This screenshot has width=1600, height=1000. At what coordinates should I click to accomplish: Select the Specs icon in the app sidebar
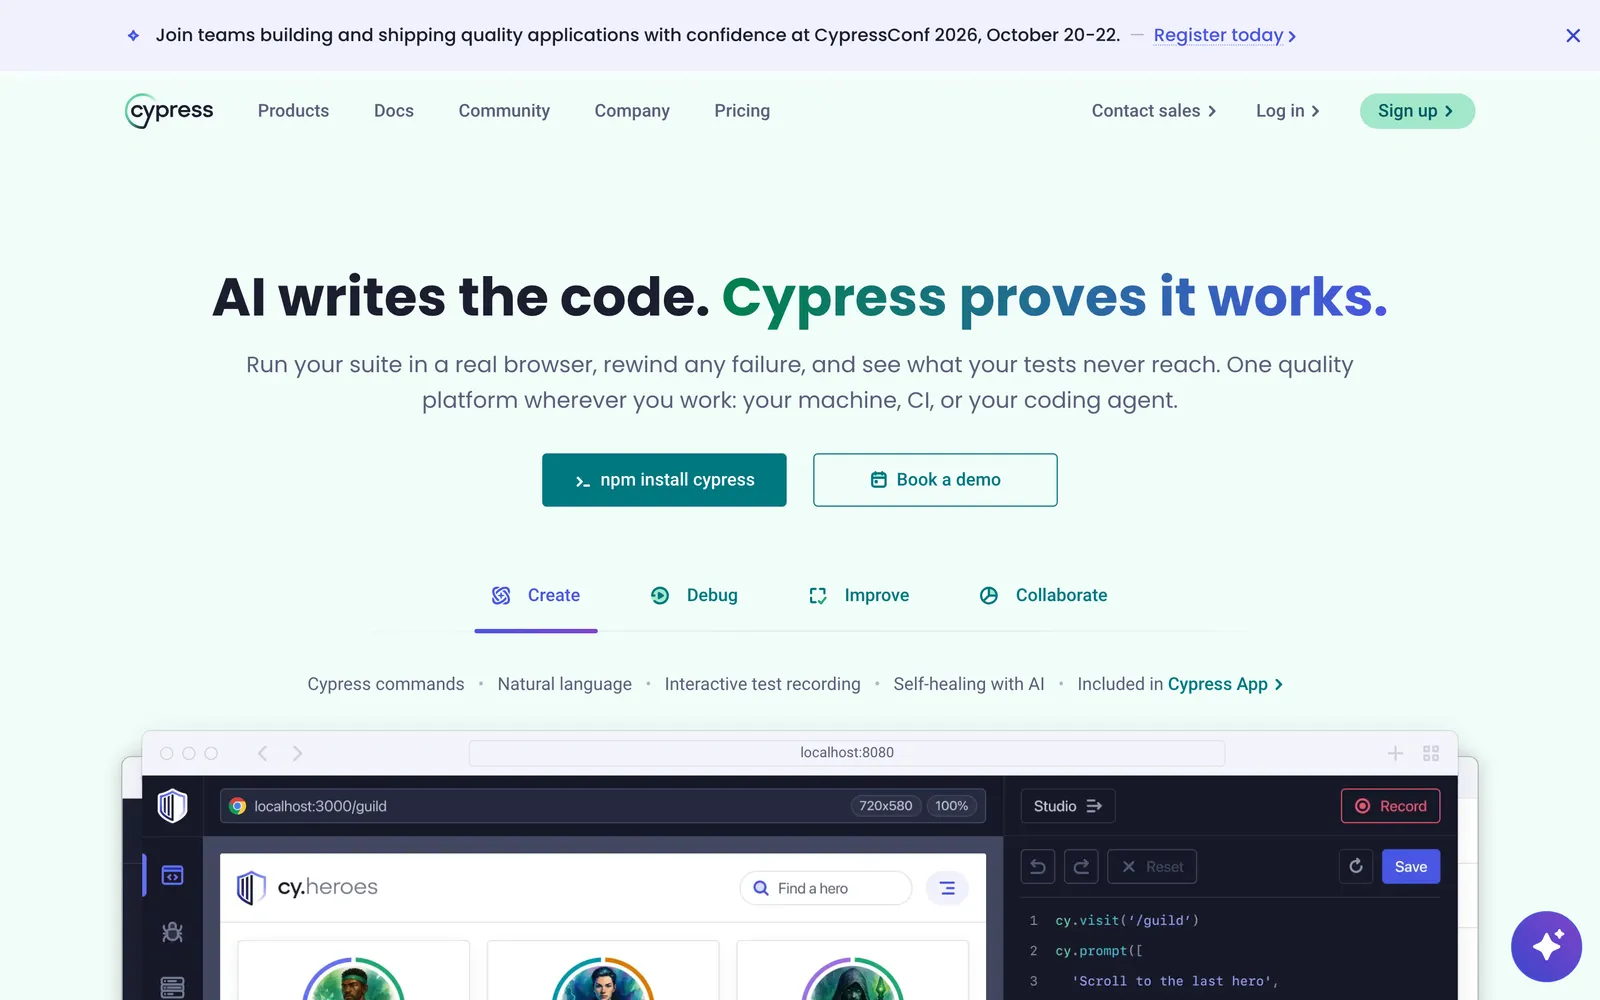(172, 876)
